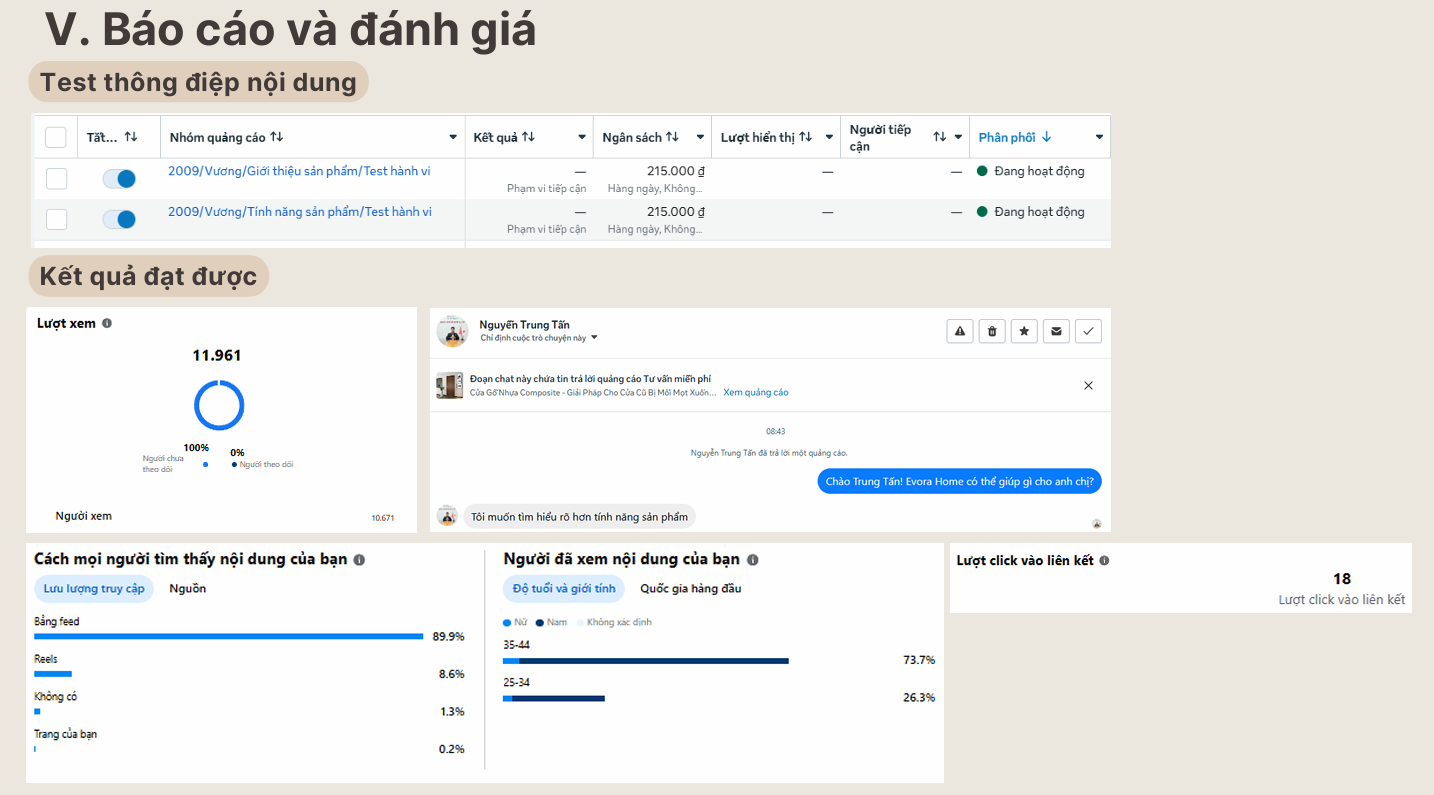The width and height of the screenshot is (1434, 795).
Task: Select checkbox for Tính năng sản phẩm row
Action: pyautogui.click(x=56, y=219)
